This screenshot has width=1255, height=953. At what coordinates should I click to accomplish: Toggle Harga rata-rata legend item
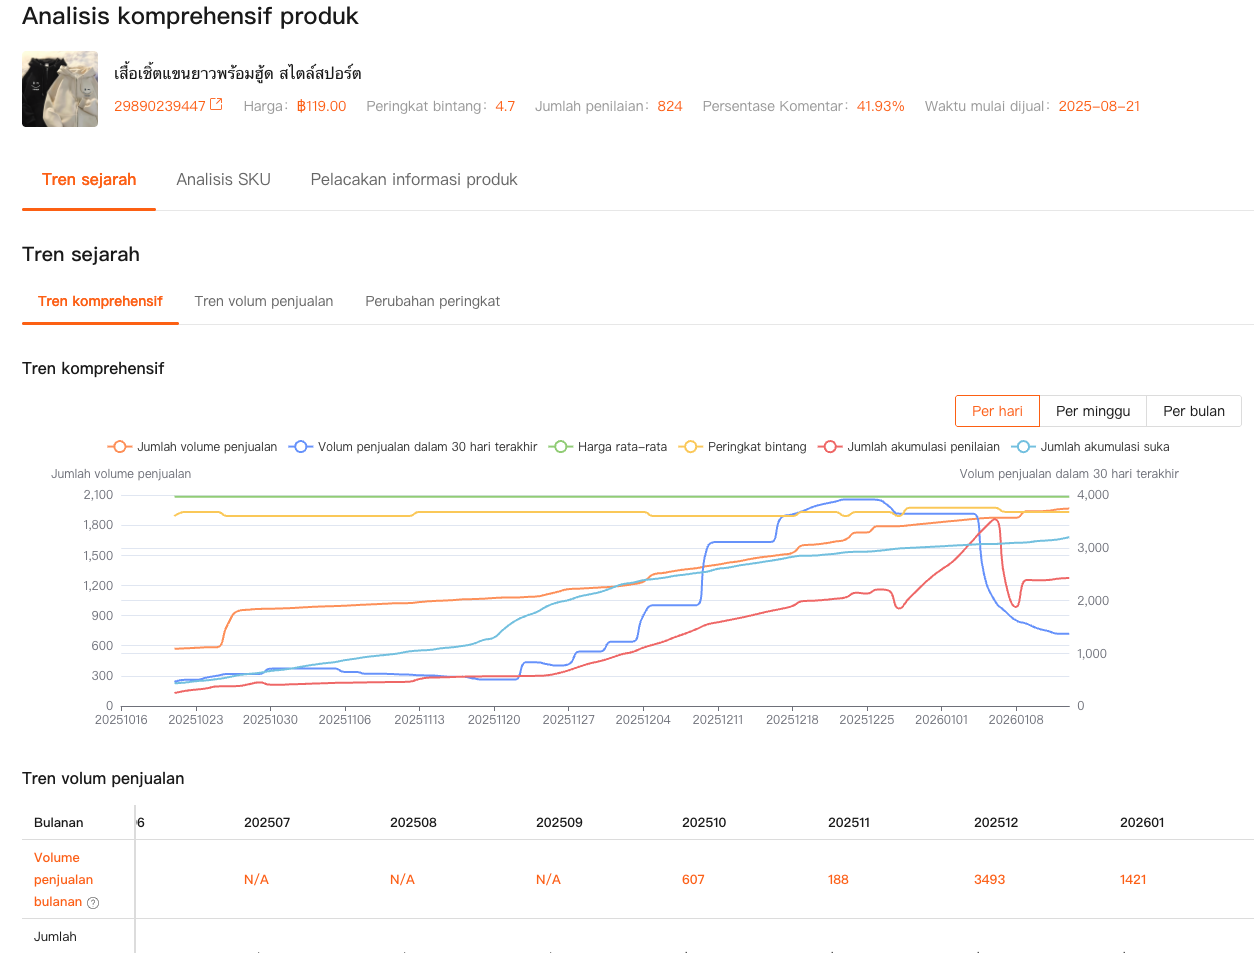tap(608, 447)
